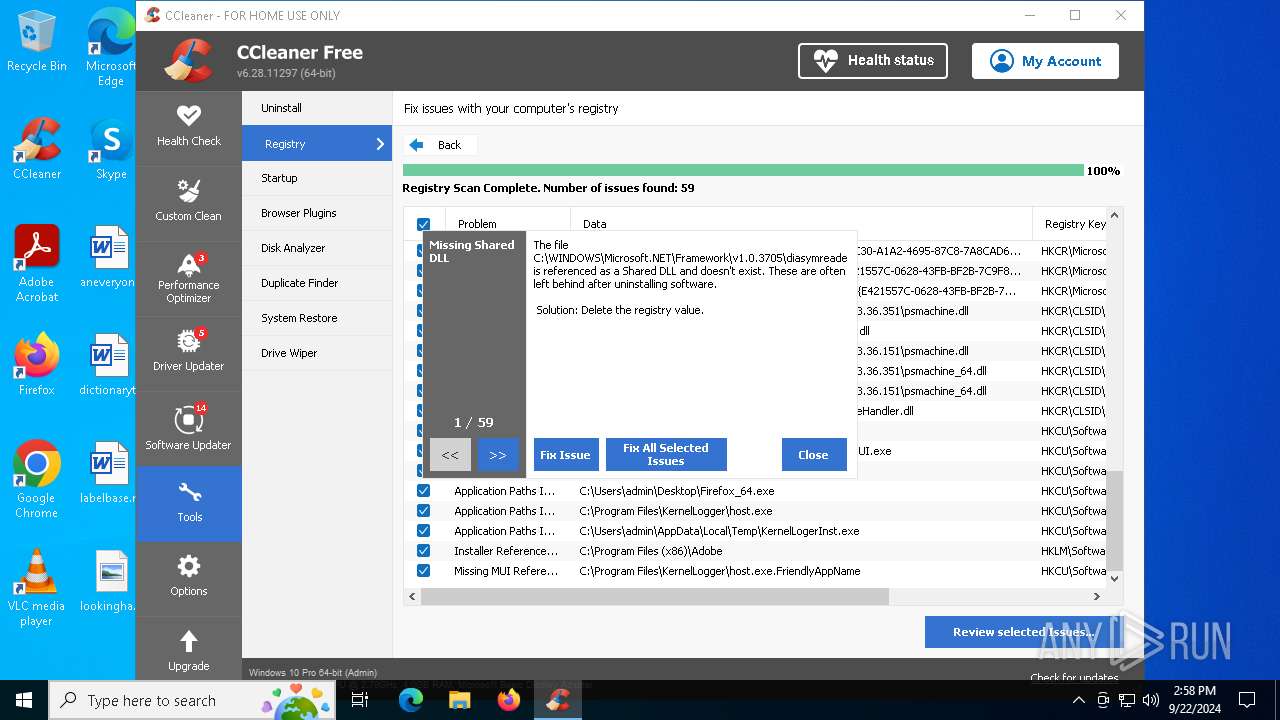Screen dimensions: 1280x720
Task: Open Disk Analyzer tool
Action: point(317,248)
